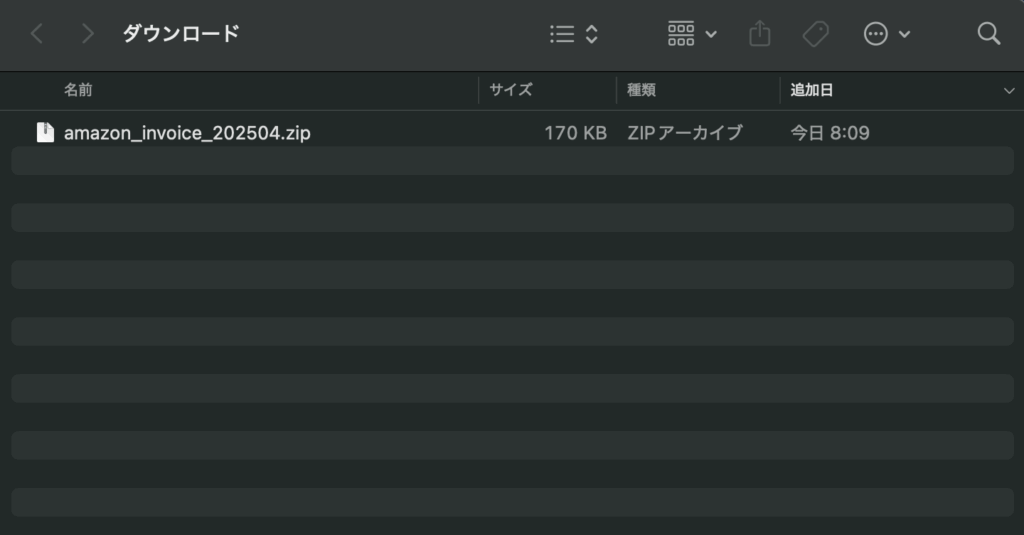Viewport: 1024px width, 535px height.
Task: Sort by the 追加日 column header
Action: 811,90
